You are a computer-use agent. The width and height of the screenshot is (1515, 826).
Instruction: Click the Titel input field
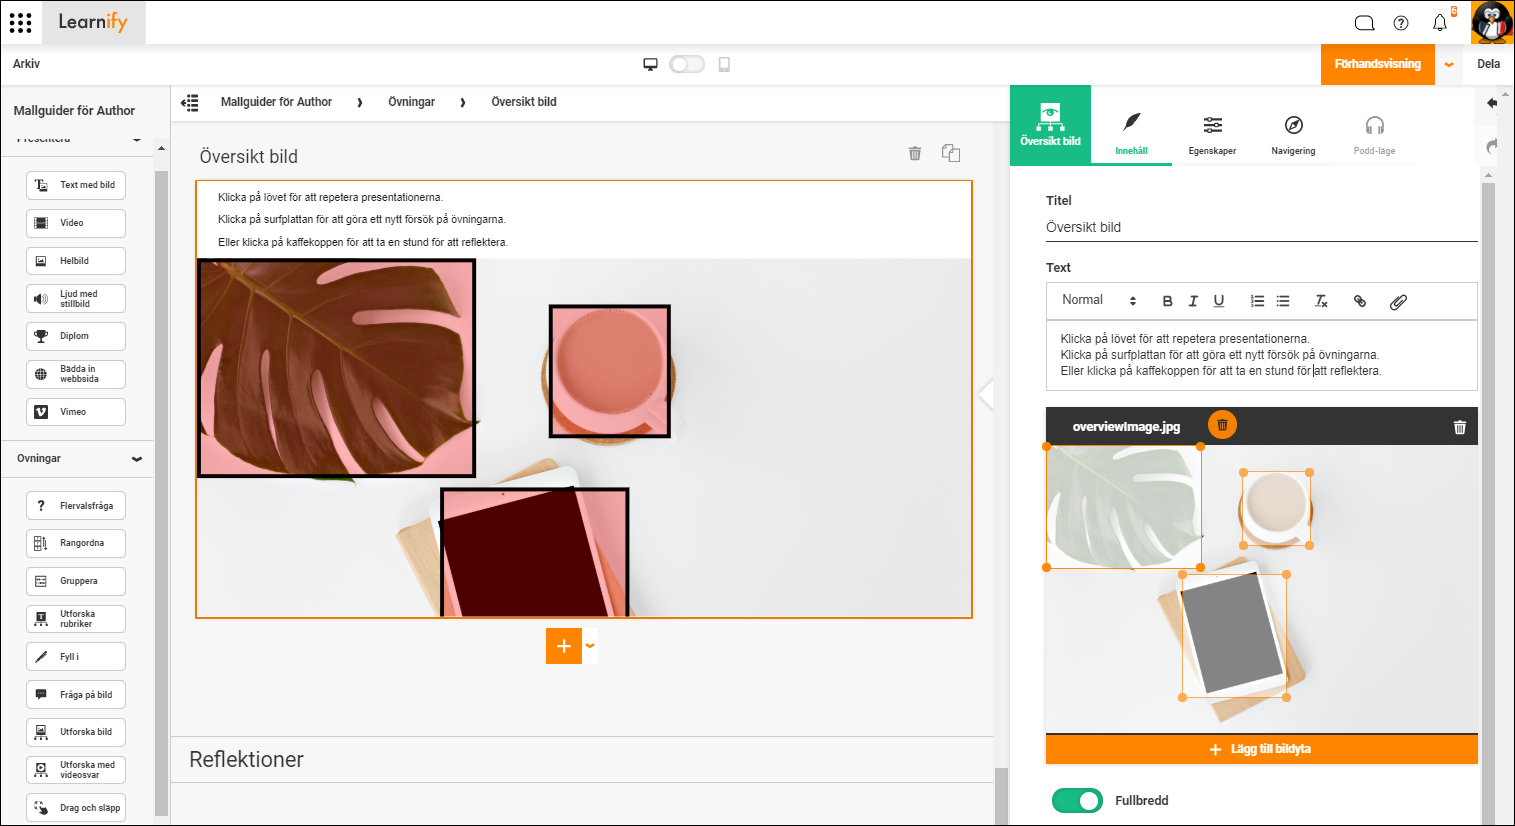(1262, 228)
